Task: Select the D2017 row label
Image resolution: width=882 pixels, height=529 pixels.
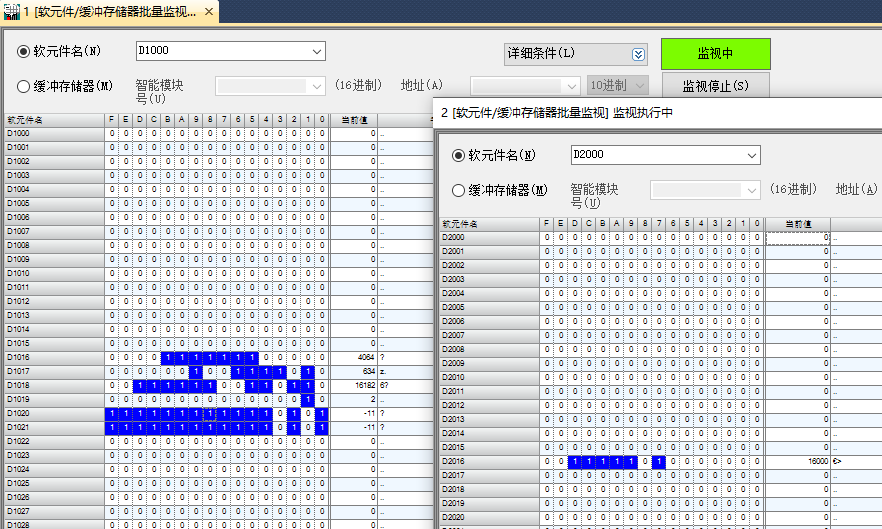Action: (x=489, y=476)
